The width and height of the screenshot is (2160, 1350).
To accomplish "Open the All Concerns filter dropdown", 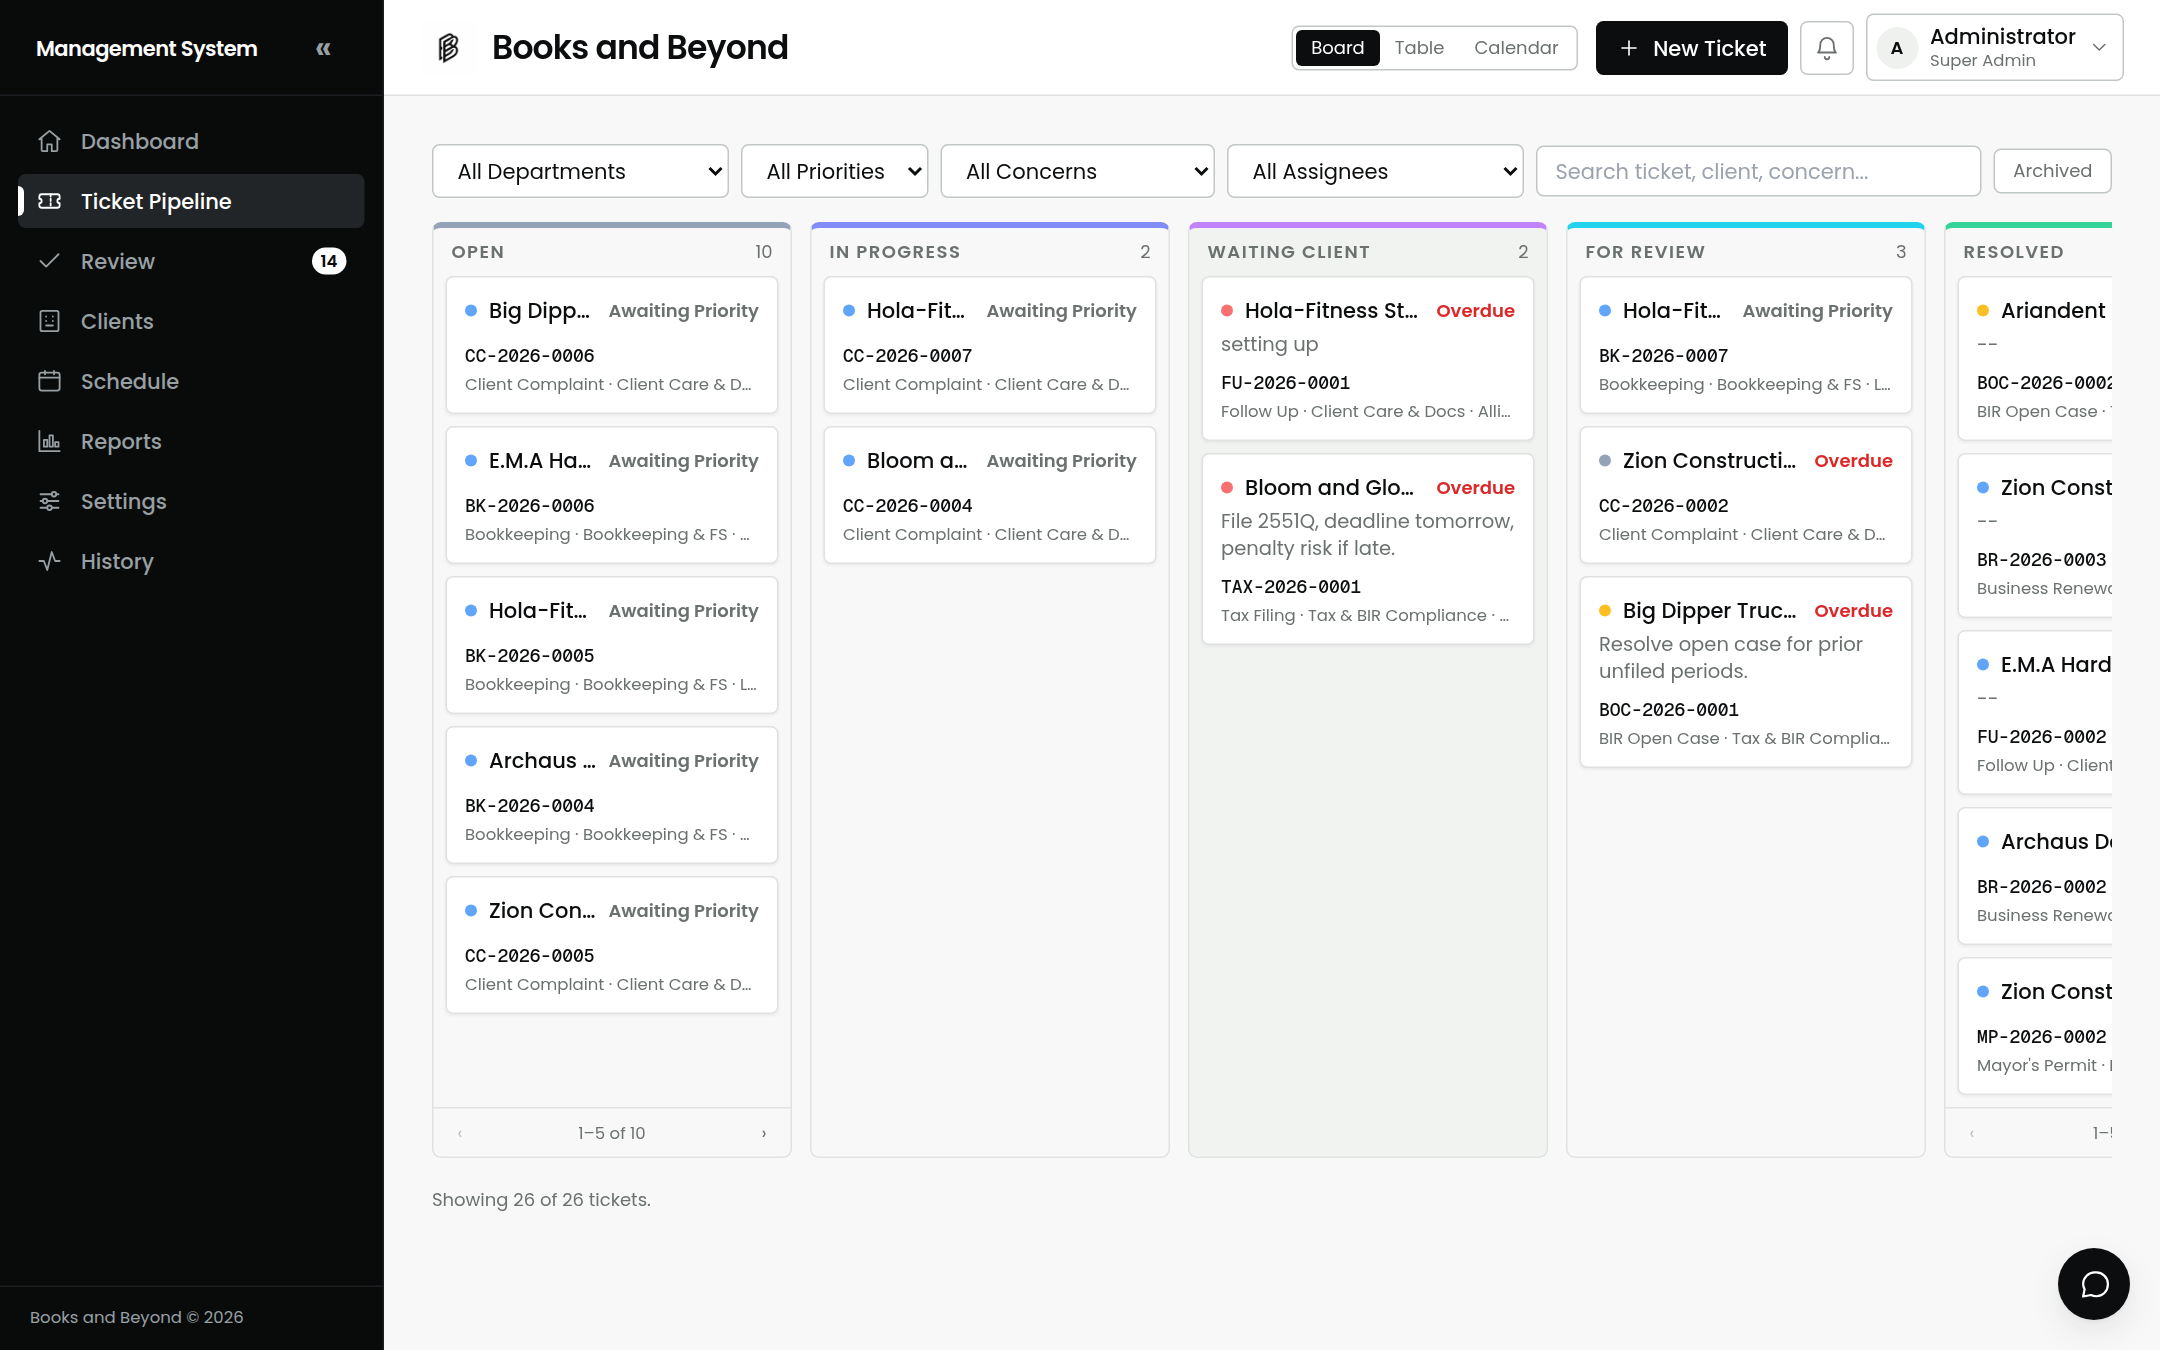I will click(x=1077, y=171).
